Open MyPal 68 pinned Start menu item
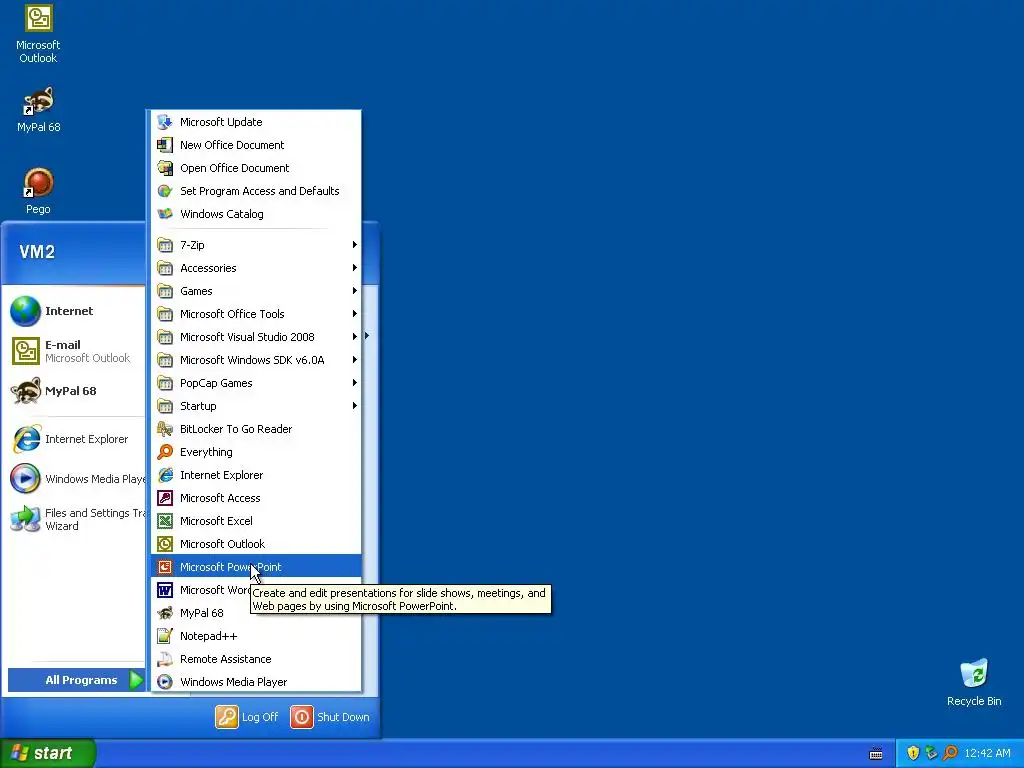The width and height of the screenshot is (1024, 768). [76, 391]
